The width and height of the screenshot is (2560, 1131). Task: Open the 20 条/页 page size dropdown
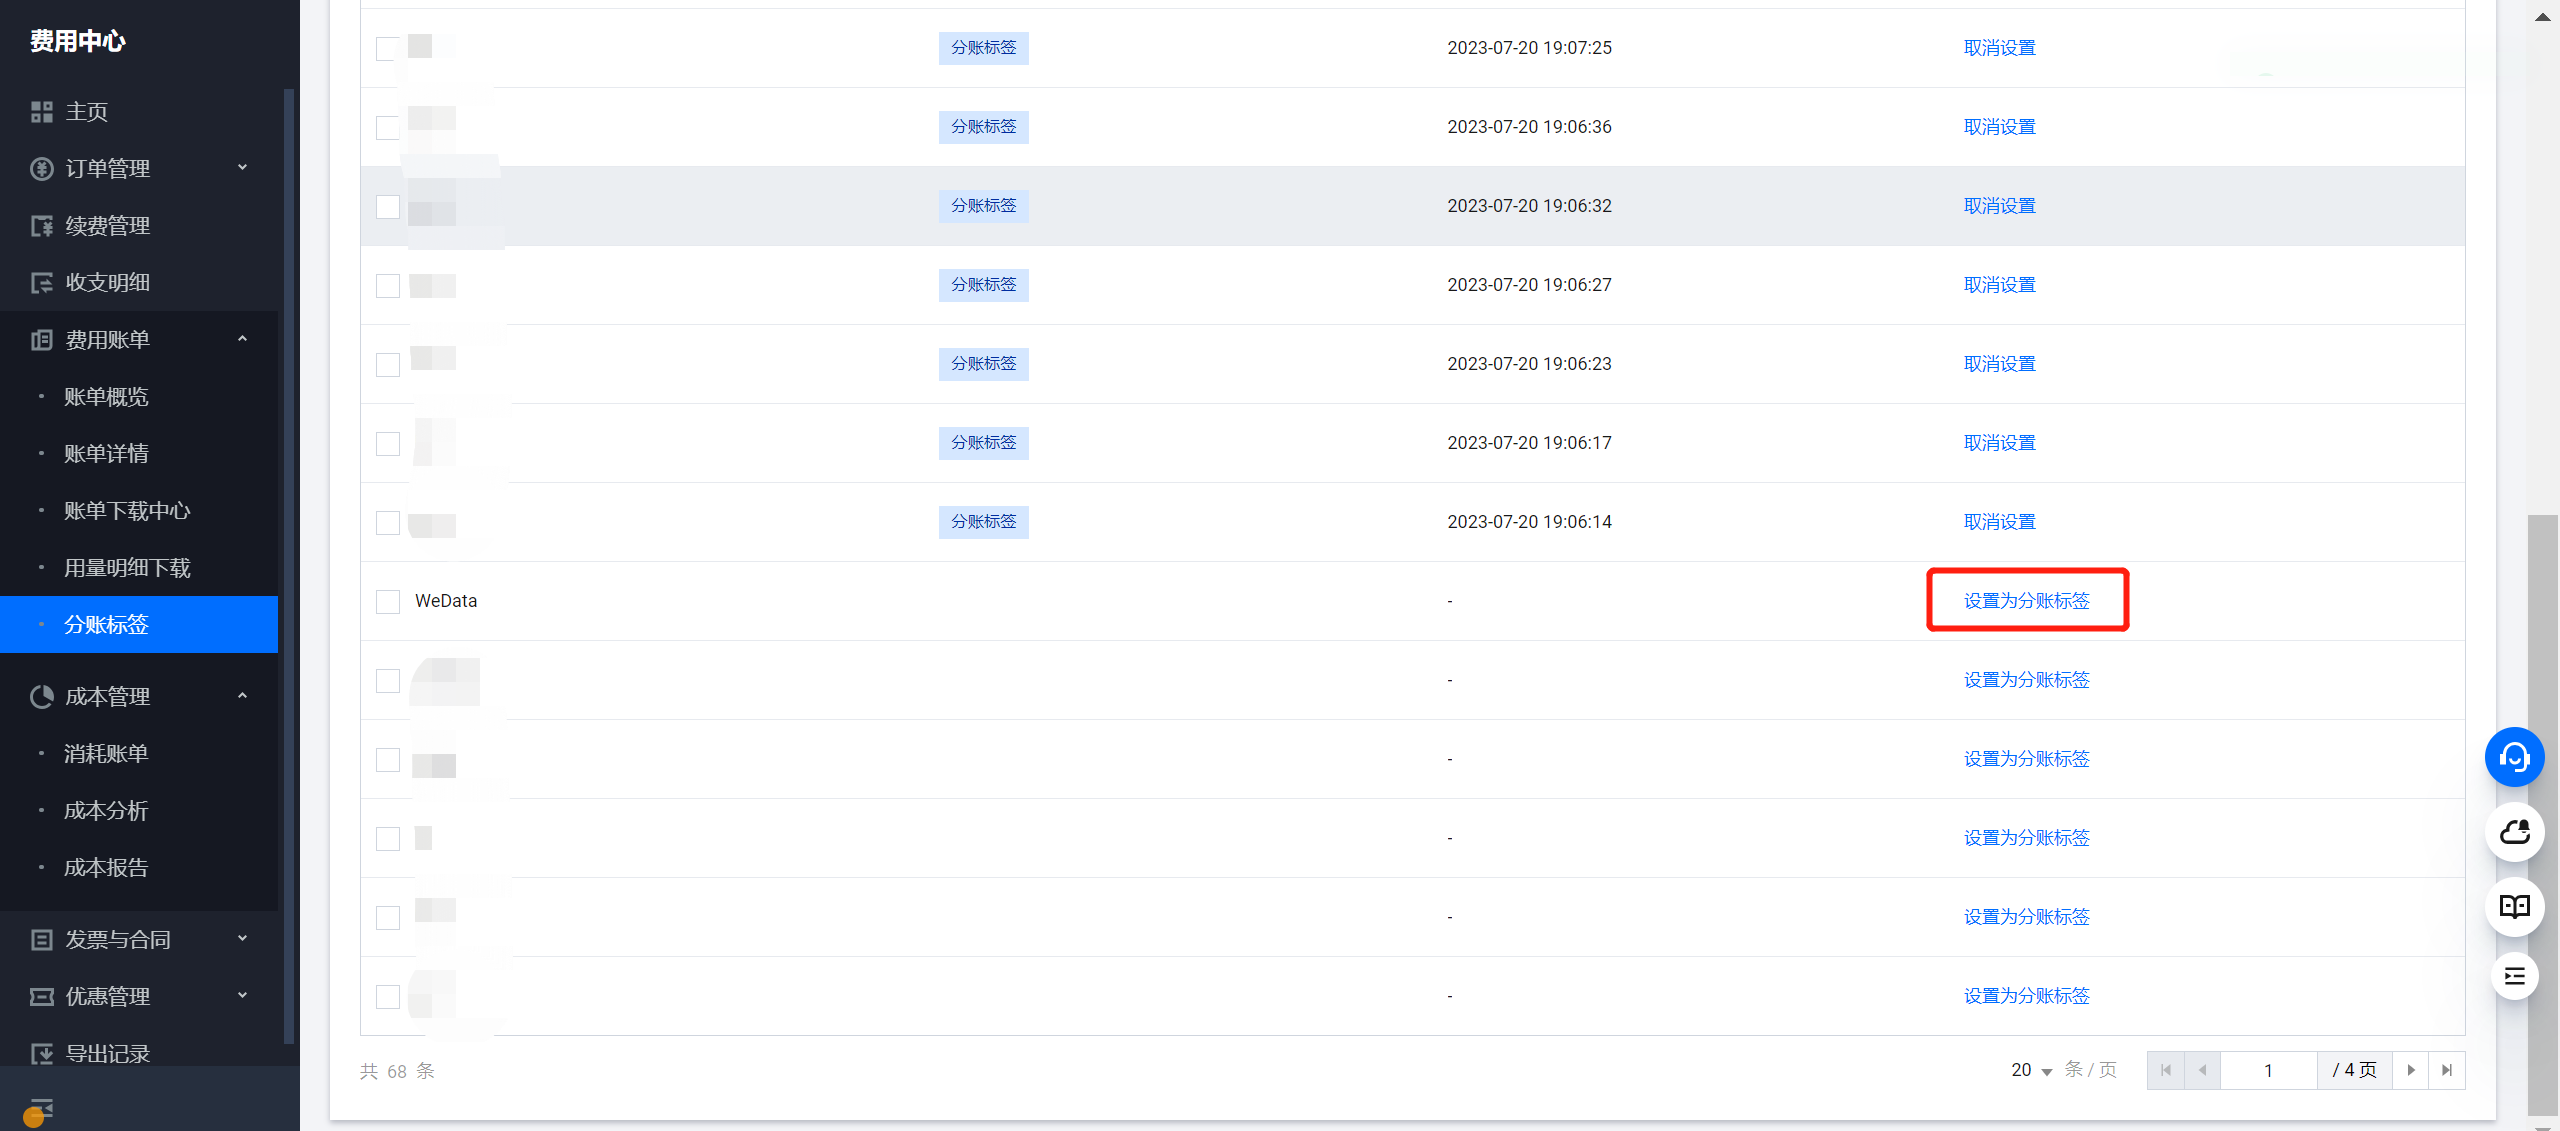click(2032, 1070)
